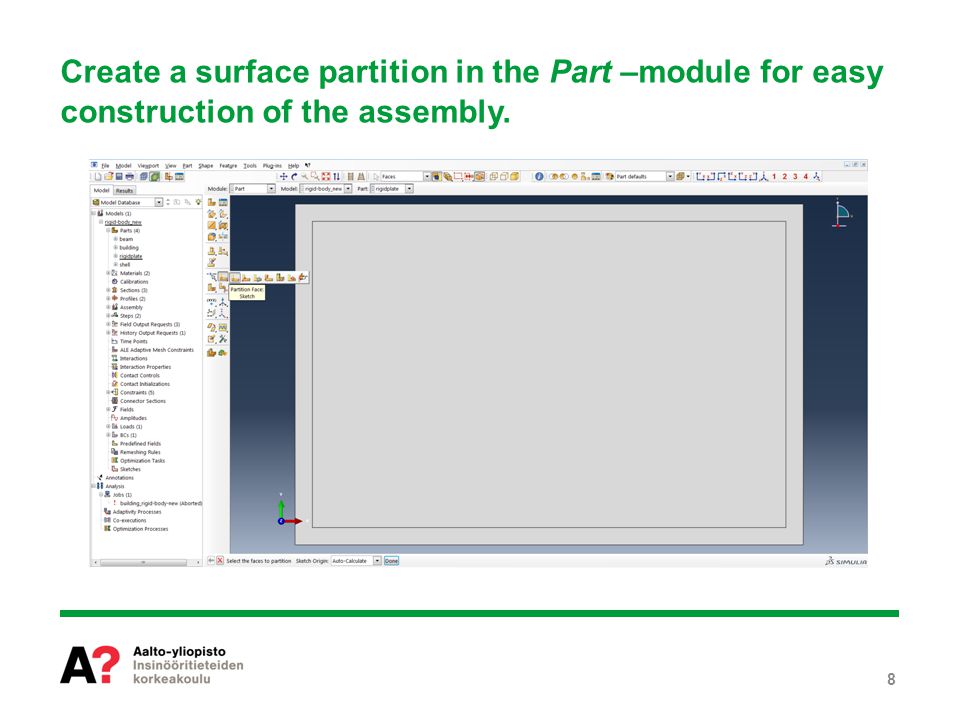
Task: Click the building_rigid-body-new (Aborted) job
Action: [161, 503]
